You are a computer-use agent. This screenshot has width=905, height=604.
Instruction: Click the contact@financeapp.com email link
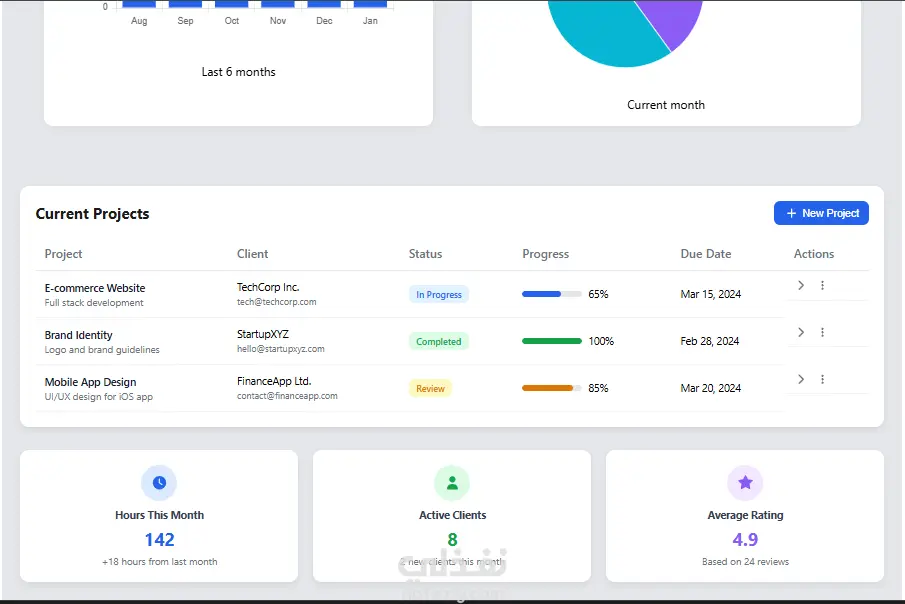click(287, 396)
